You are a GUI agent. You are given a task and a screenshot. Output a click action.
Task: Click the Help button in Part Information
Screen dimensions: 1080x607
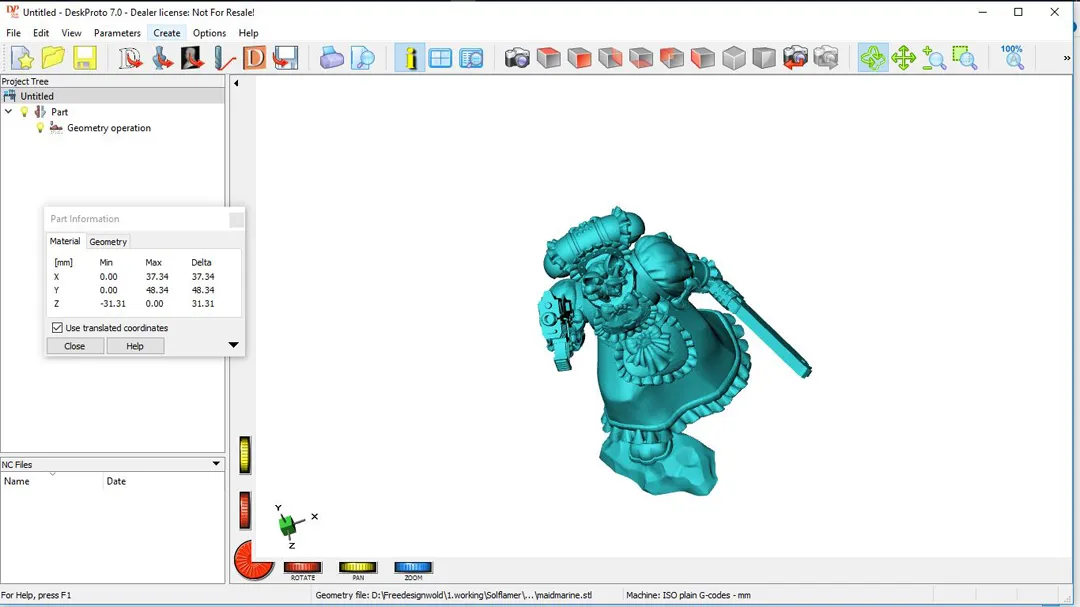(135, 346)
